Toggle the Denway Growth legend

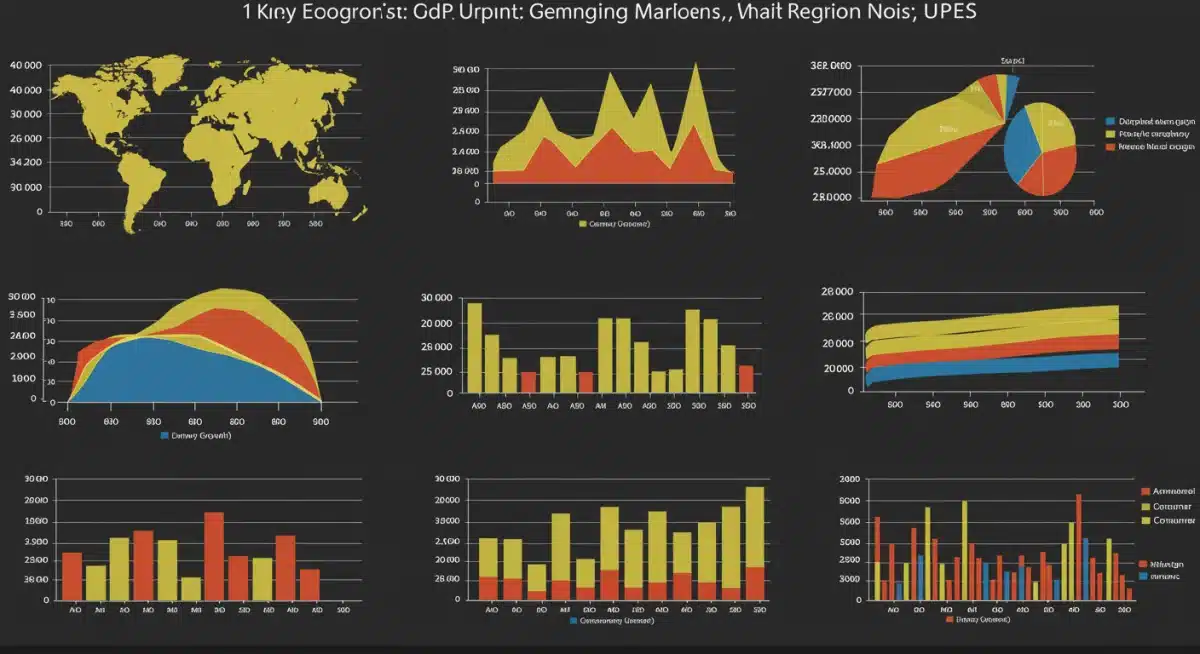tap(200, 435)
